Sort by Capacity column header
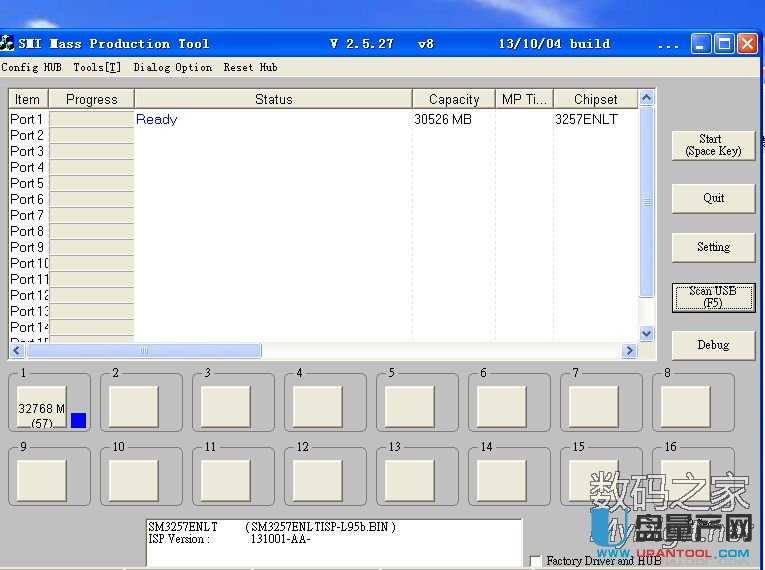 [453, 99]
